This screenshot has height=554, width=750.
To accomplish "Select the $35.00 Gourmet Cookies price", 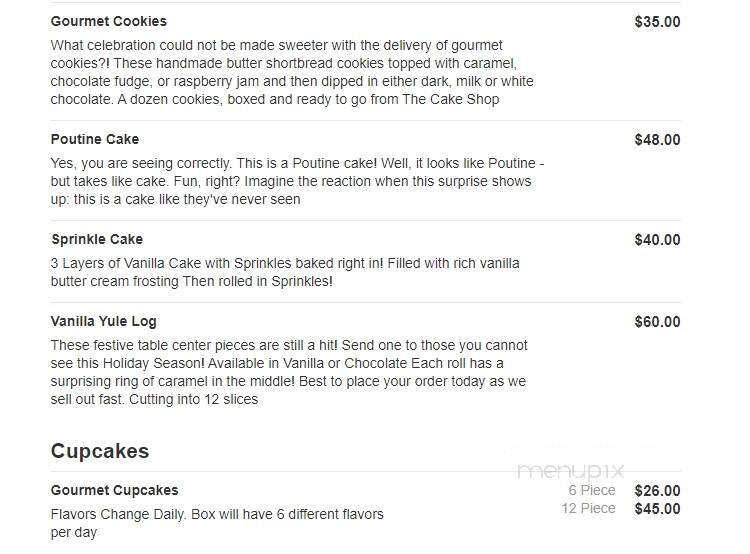I will [x=657, y=21].
